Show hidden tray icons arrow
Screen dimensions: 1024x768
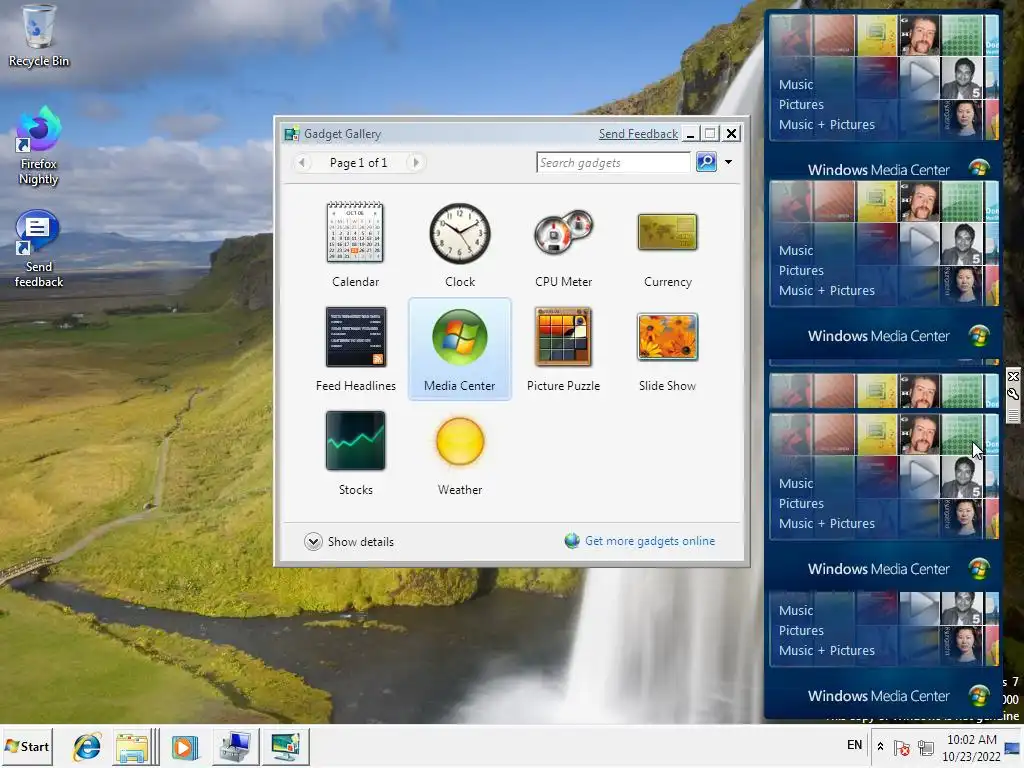(x=880, y=746)
